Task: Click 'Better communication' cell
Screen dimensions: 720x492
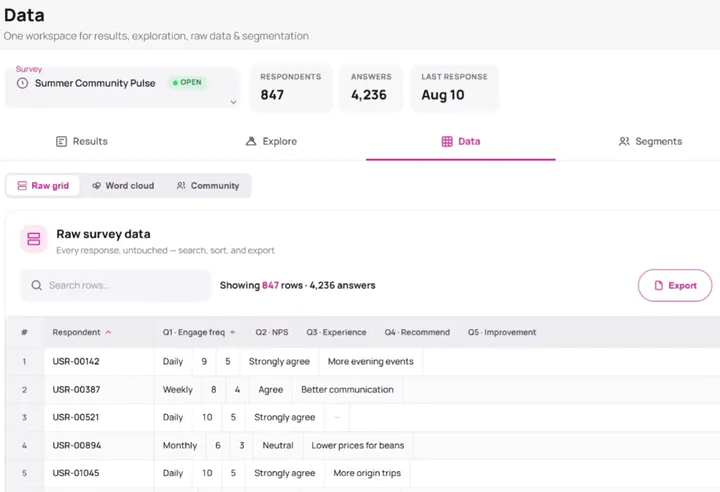Action: [347, 390]
